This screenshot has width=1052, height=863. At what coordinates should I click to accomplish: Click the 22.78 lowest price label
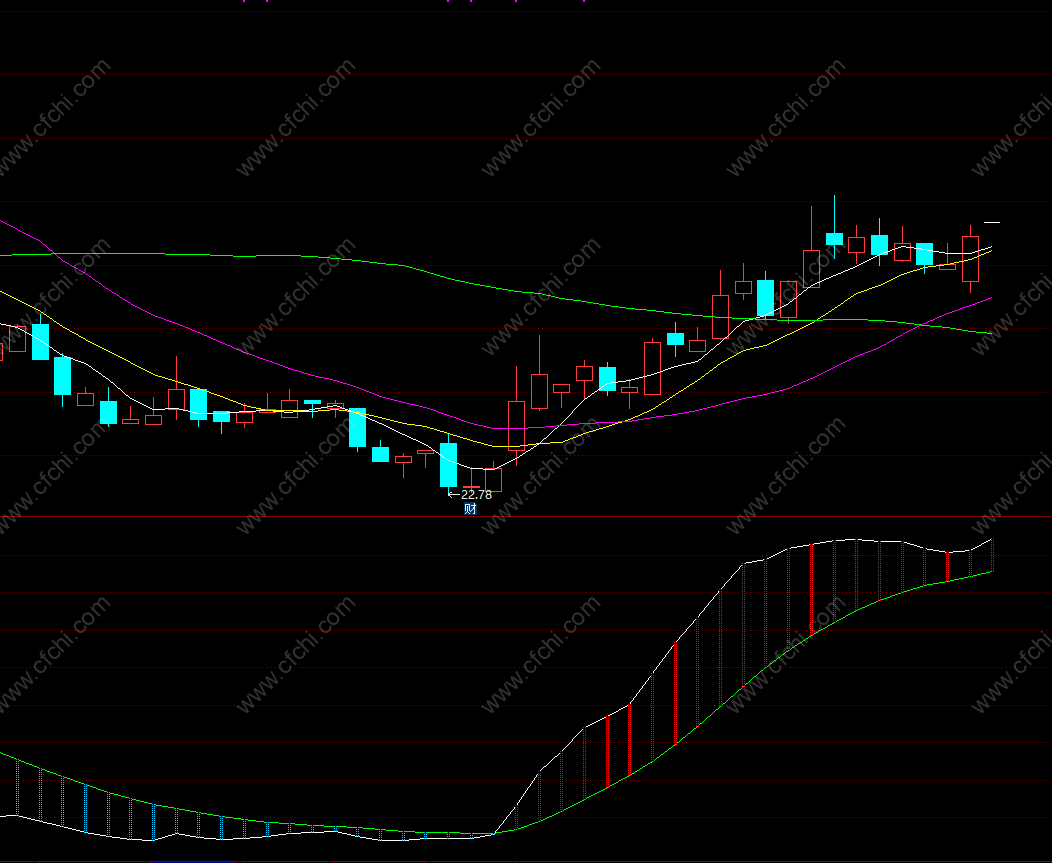point(476,495)
